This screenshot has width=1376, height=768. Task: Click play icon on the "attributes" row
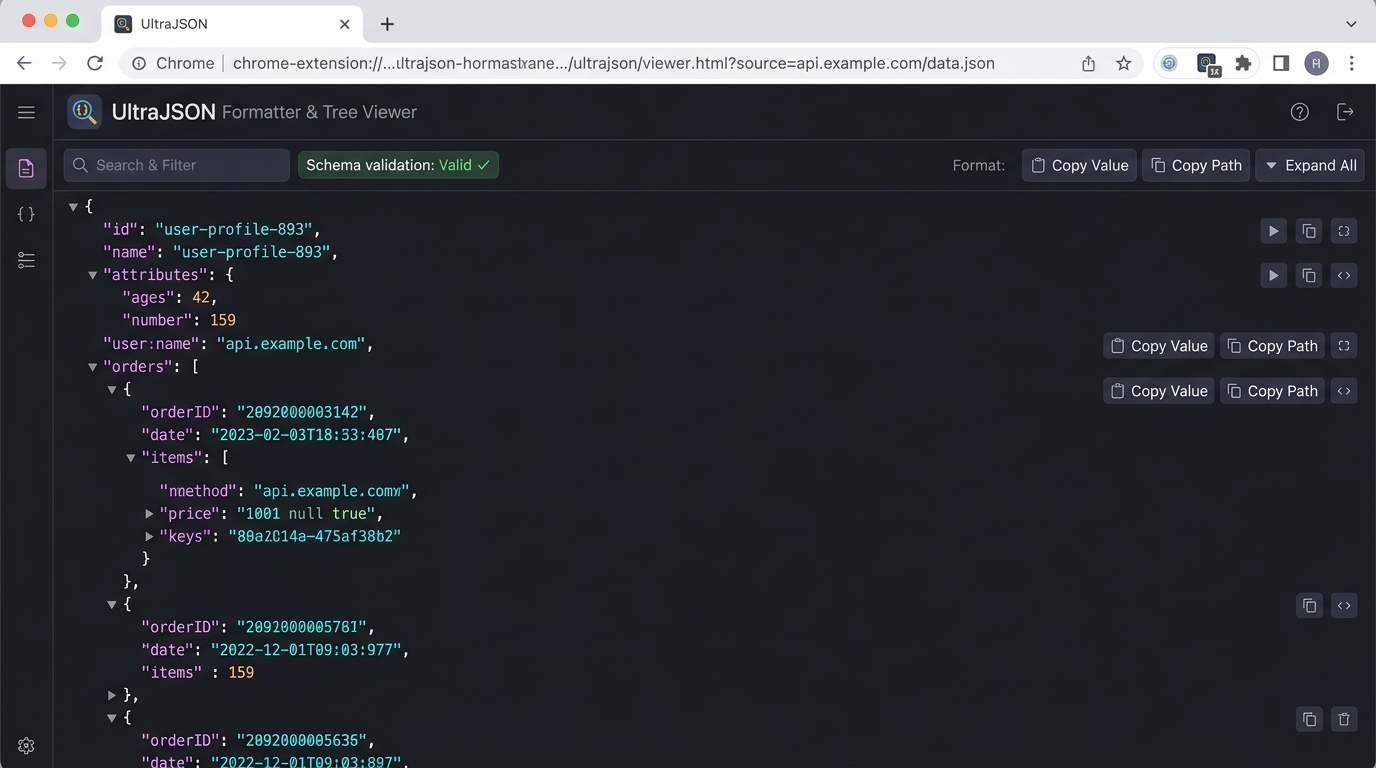(x=1273, y=275)
